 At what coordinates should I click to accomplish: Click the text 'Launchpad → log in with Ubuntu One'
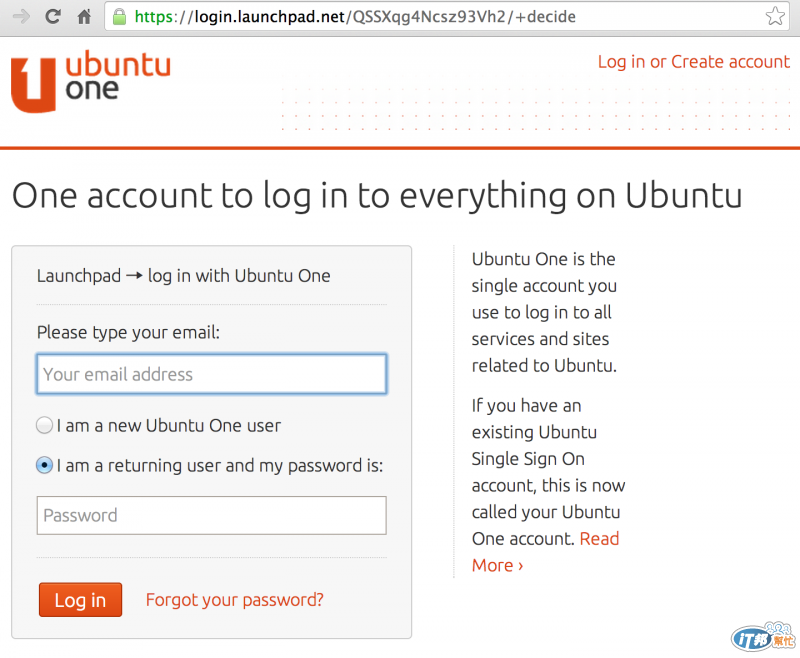(x=184, y=276)
